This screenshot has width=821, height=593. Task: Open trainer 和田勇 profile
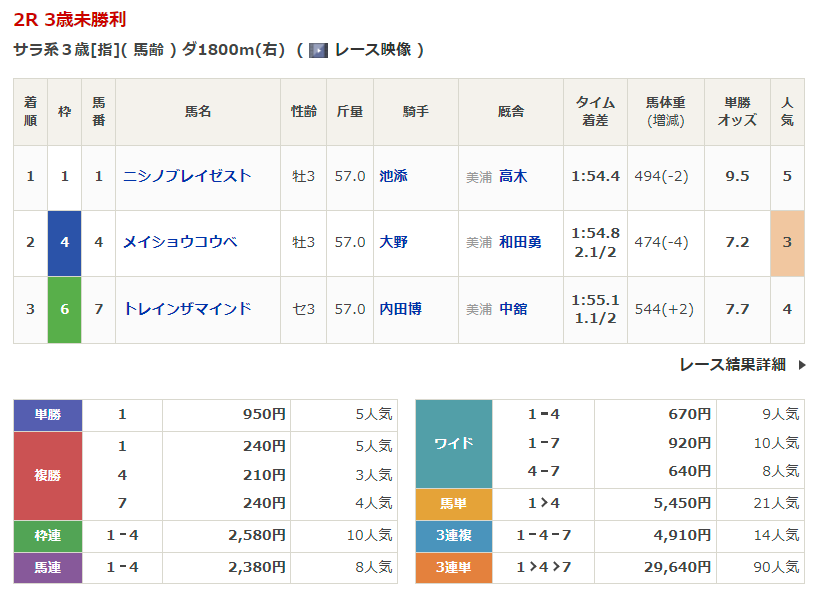520,242
